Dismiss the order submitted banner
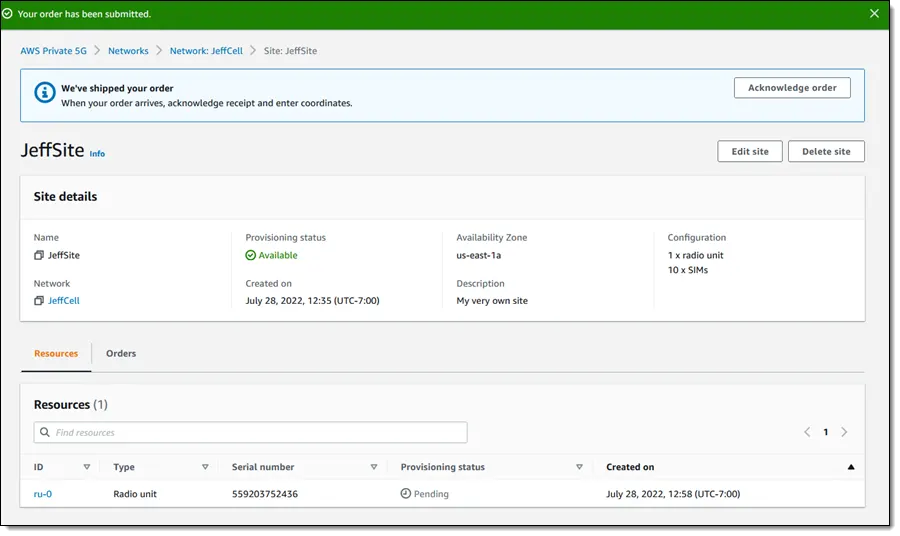The image size is (900, 536). tap(874, 13)
